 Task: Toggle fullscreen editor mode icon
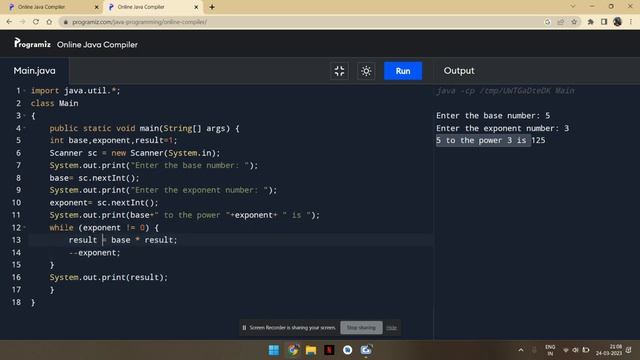tap(339, 71)
